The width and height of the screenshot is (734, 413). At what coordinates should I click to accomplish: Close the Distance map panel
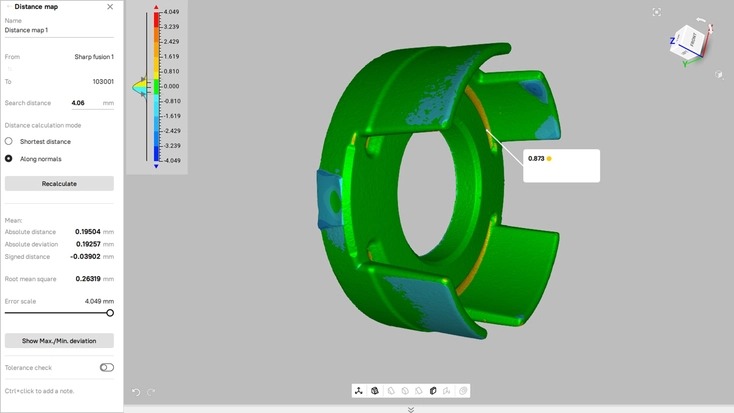click(x=110, y=7)
